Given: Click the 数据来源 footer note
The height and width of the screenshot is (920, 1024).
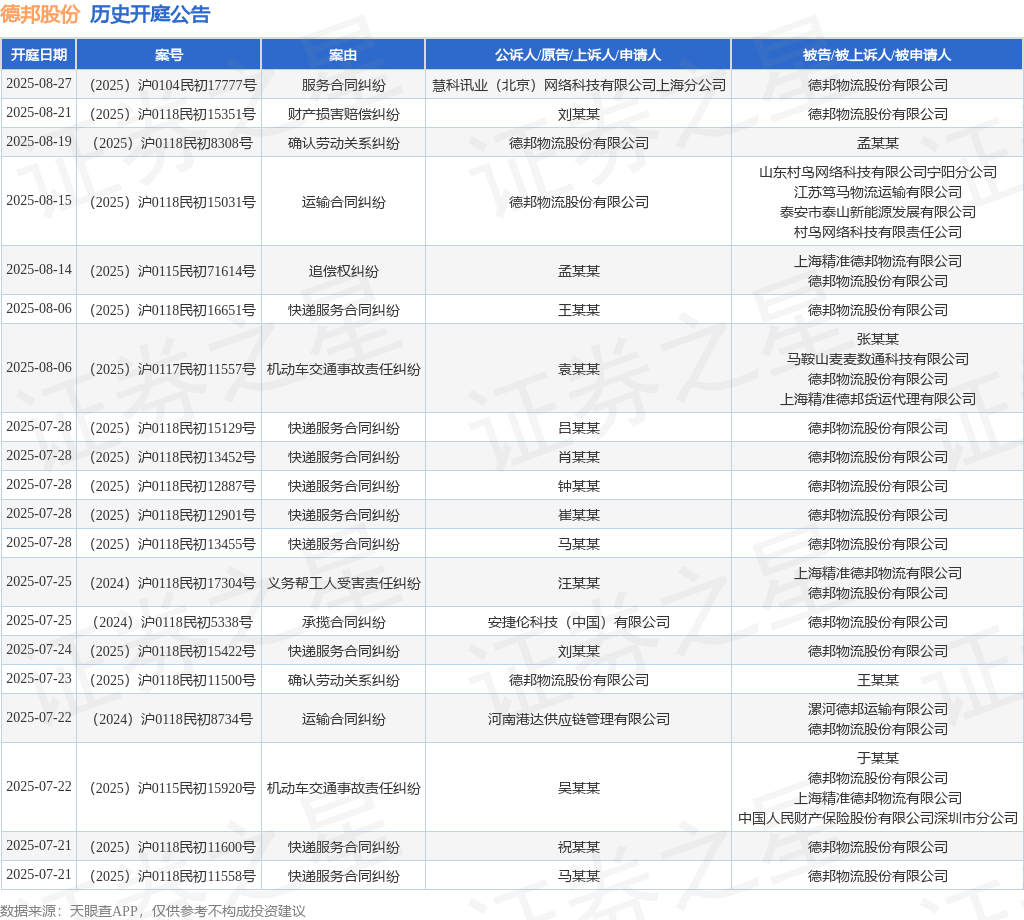Looking at the screenshot, I should click(153, 910).
